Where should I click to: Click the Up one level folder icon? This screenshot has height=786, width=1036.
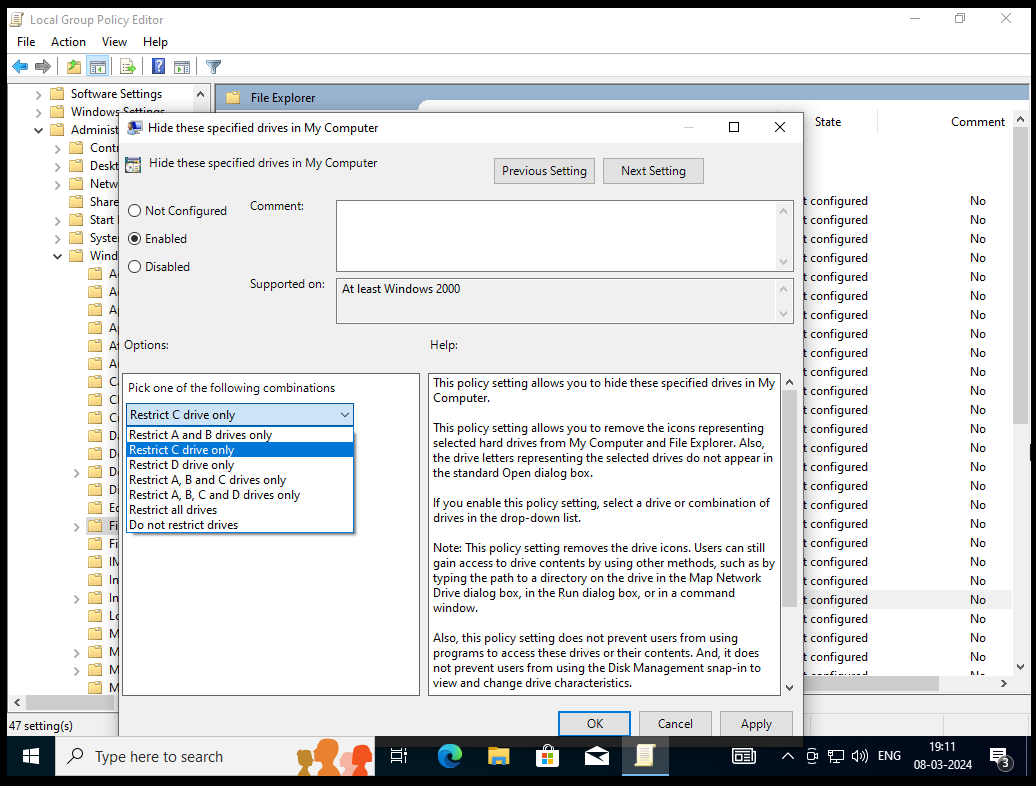[x=74, y=67]
